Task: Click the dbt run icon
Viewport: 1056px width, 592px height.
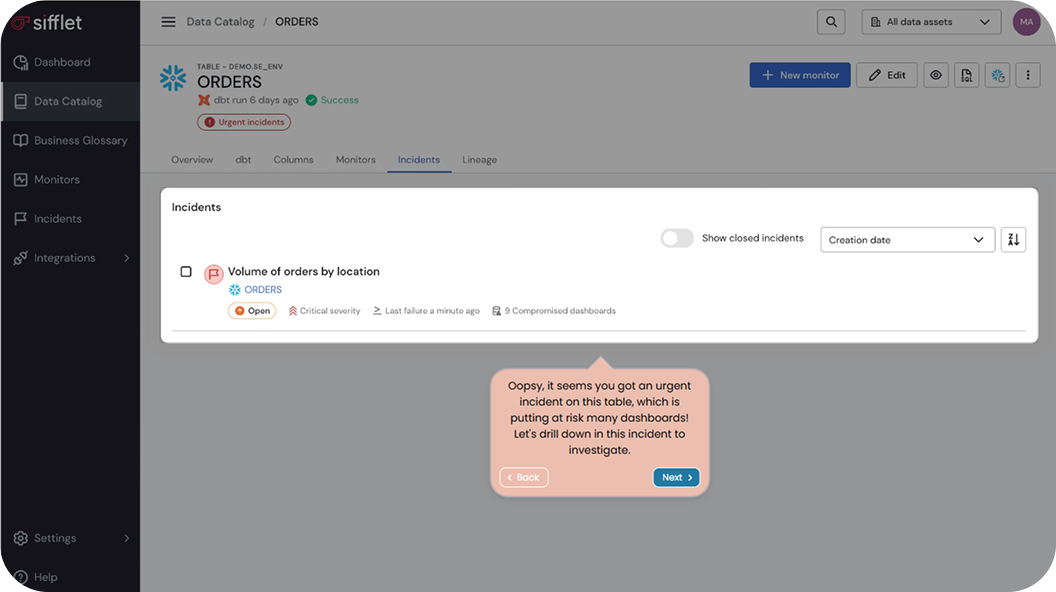Action: pyautogui.click(x=203, y=100)
